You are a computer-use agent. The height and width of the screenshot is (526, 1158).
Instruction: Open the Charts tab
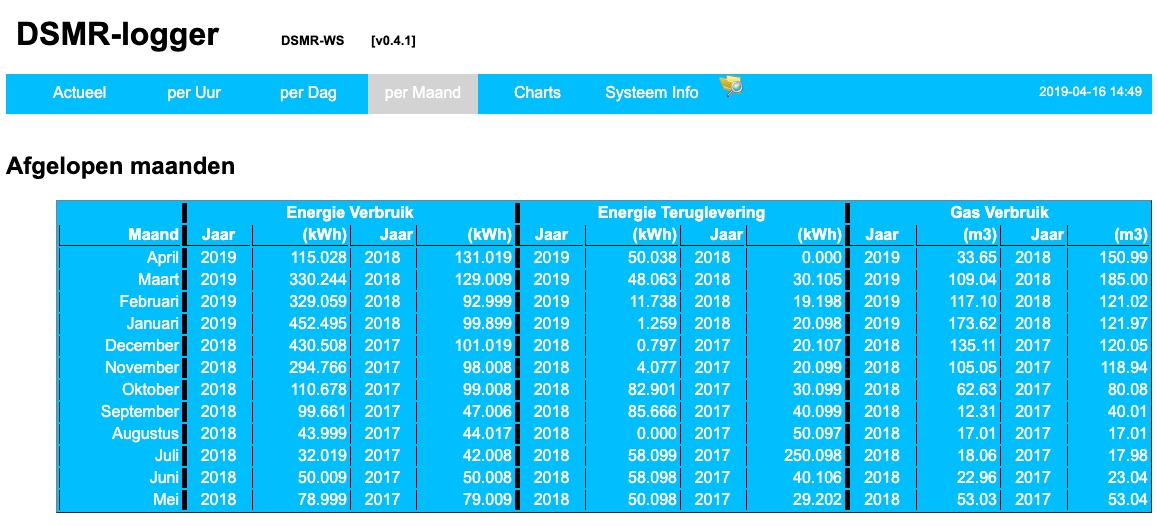[537, 93]
